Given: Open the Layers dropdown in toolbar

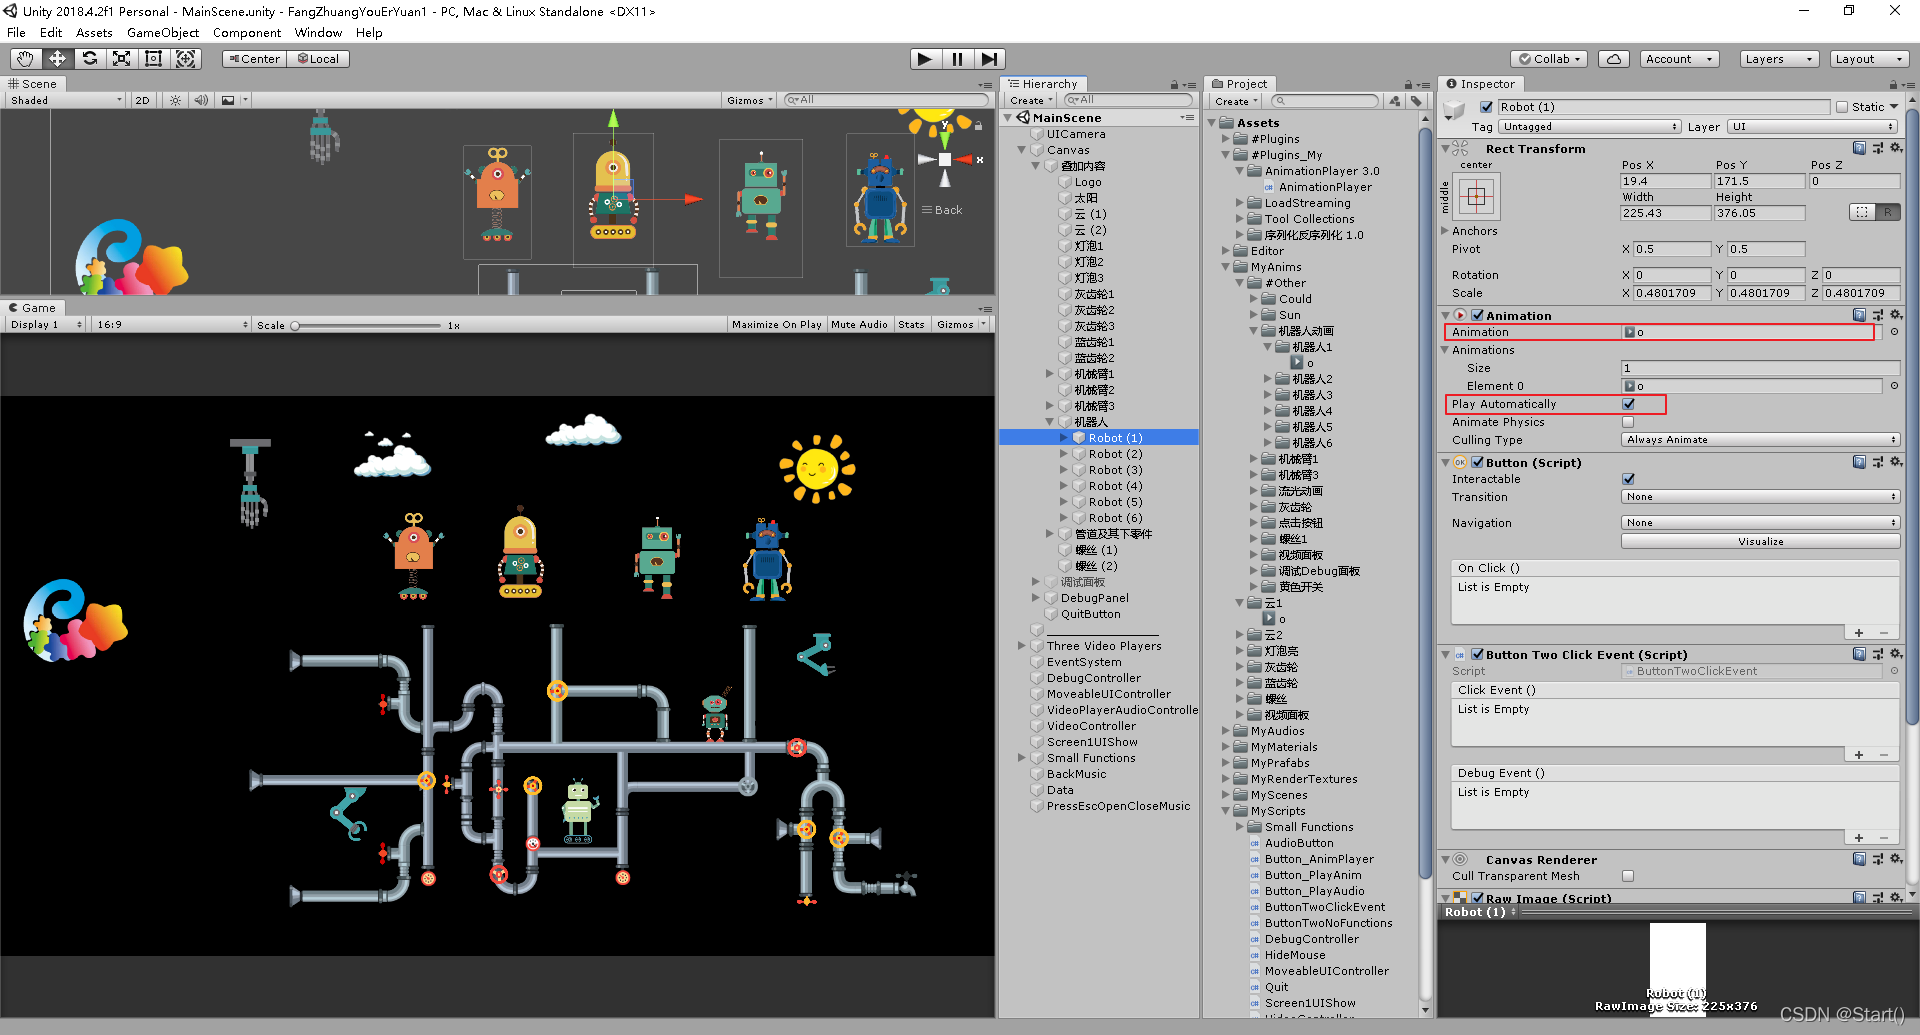Looking at the screenshot, I should 1778,59.
